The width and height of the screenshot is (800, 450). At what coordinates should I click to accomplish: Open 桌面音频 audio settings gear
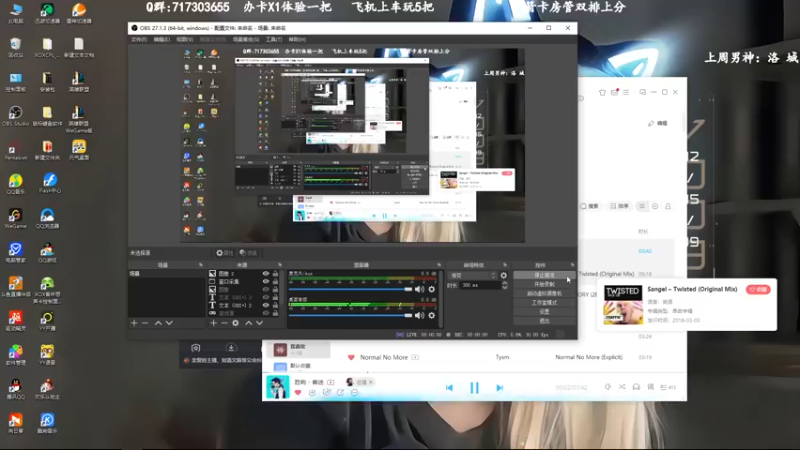432,315
